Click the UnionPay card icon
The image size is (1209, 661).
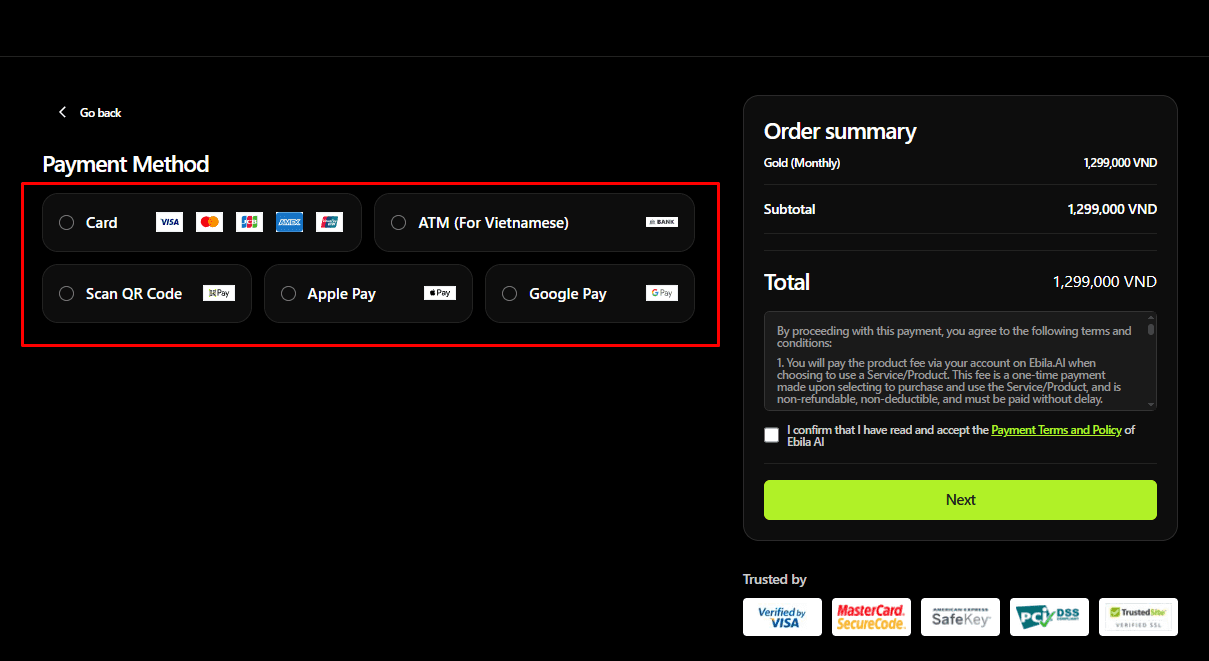(x=329, y=222)
